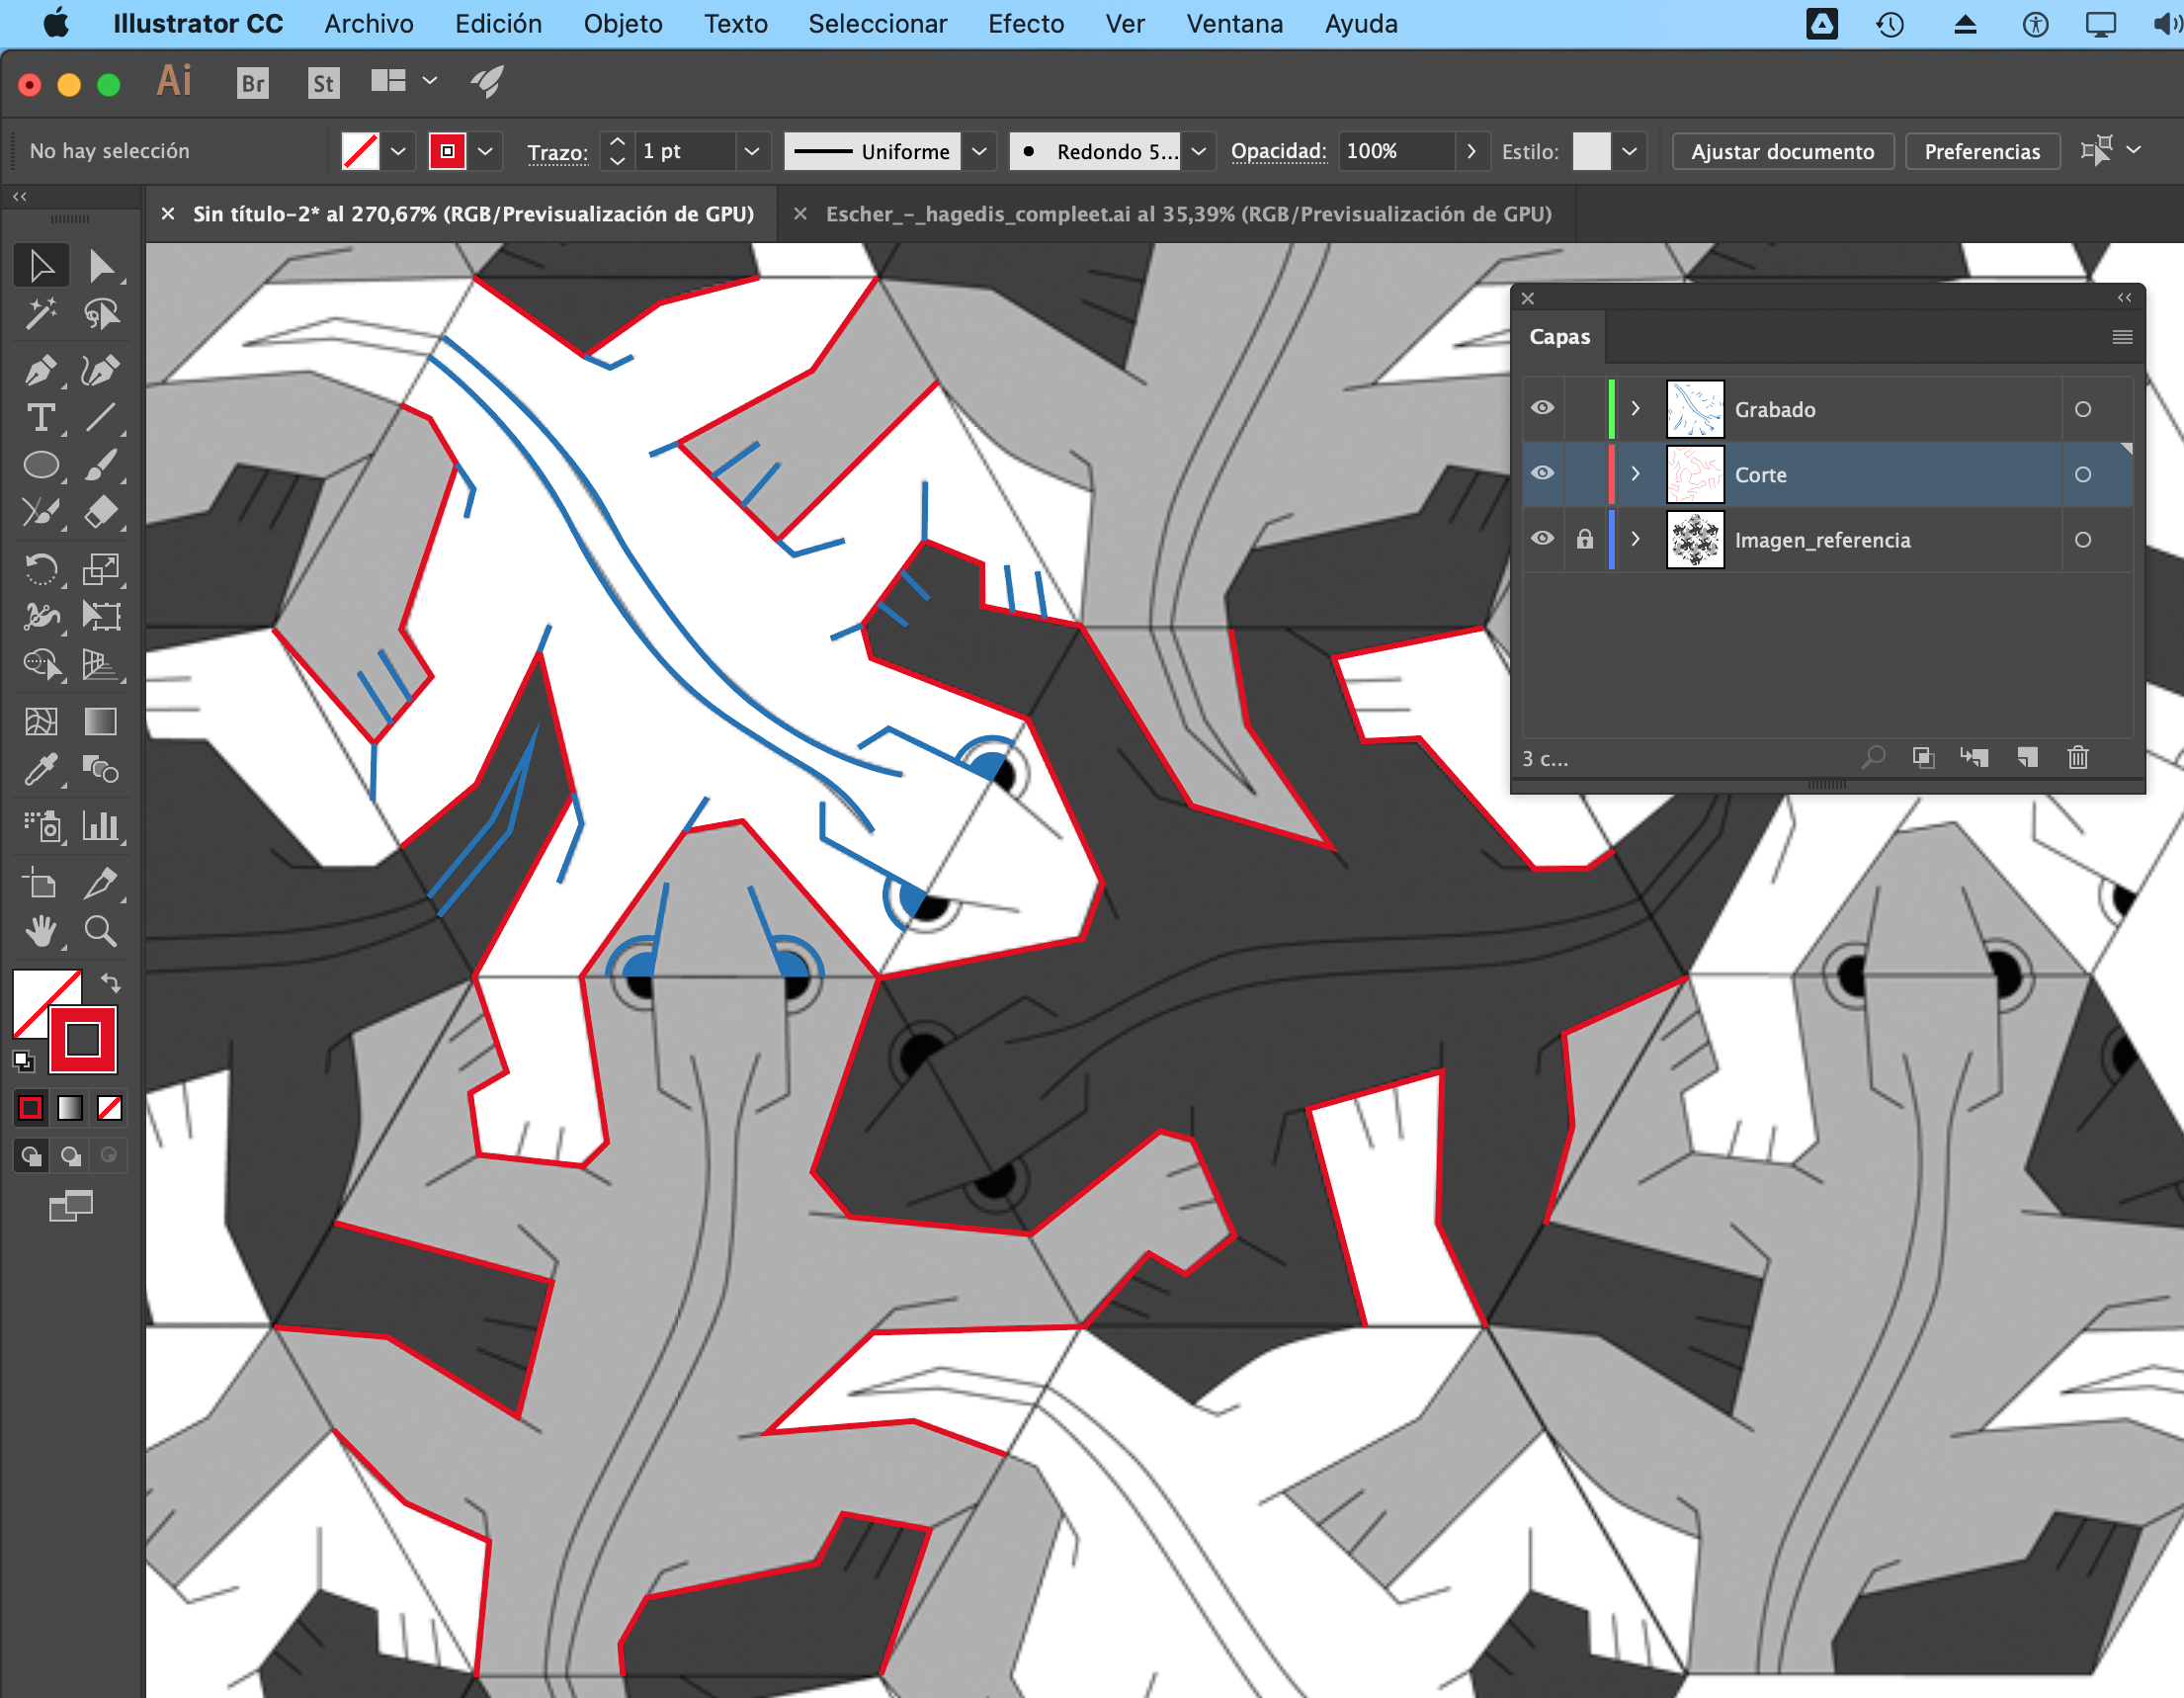The width and height of the screenshot is (2184, 1698).
Task: Swap fill and stroke colors
Action: pyautogui.click(x=111, y=983)
